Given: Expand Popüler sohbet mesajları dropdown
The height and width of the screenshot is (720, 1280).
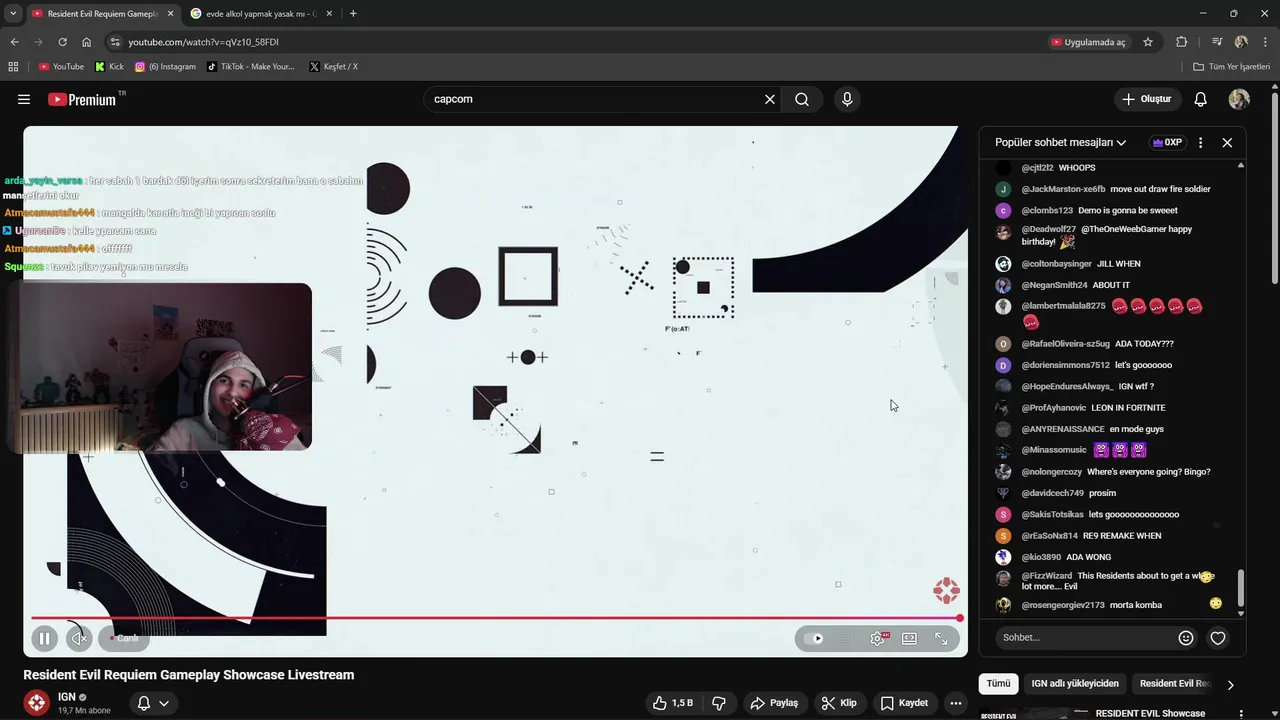Looking at the screenshot, I should (x=1060, y=142).
